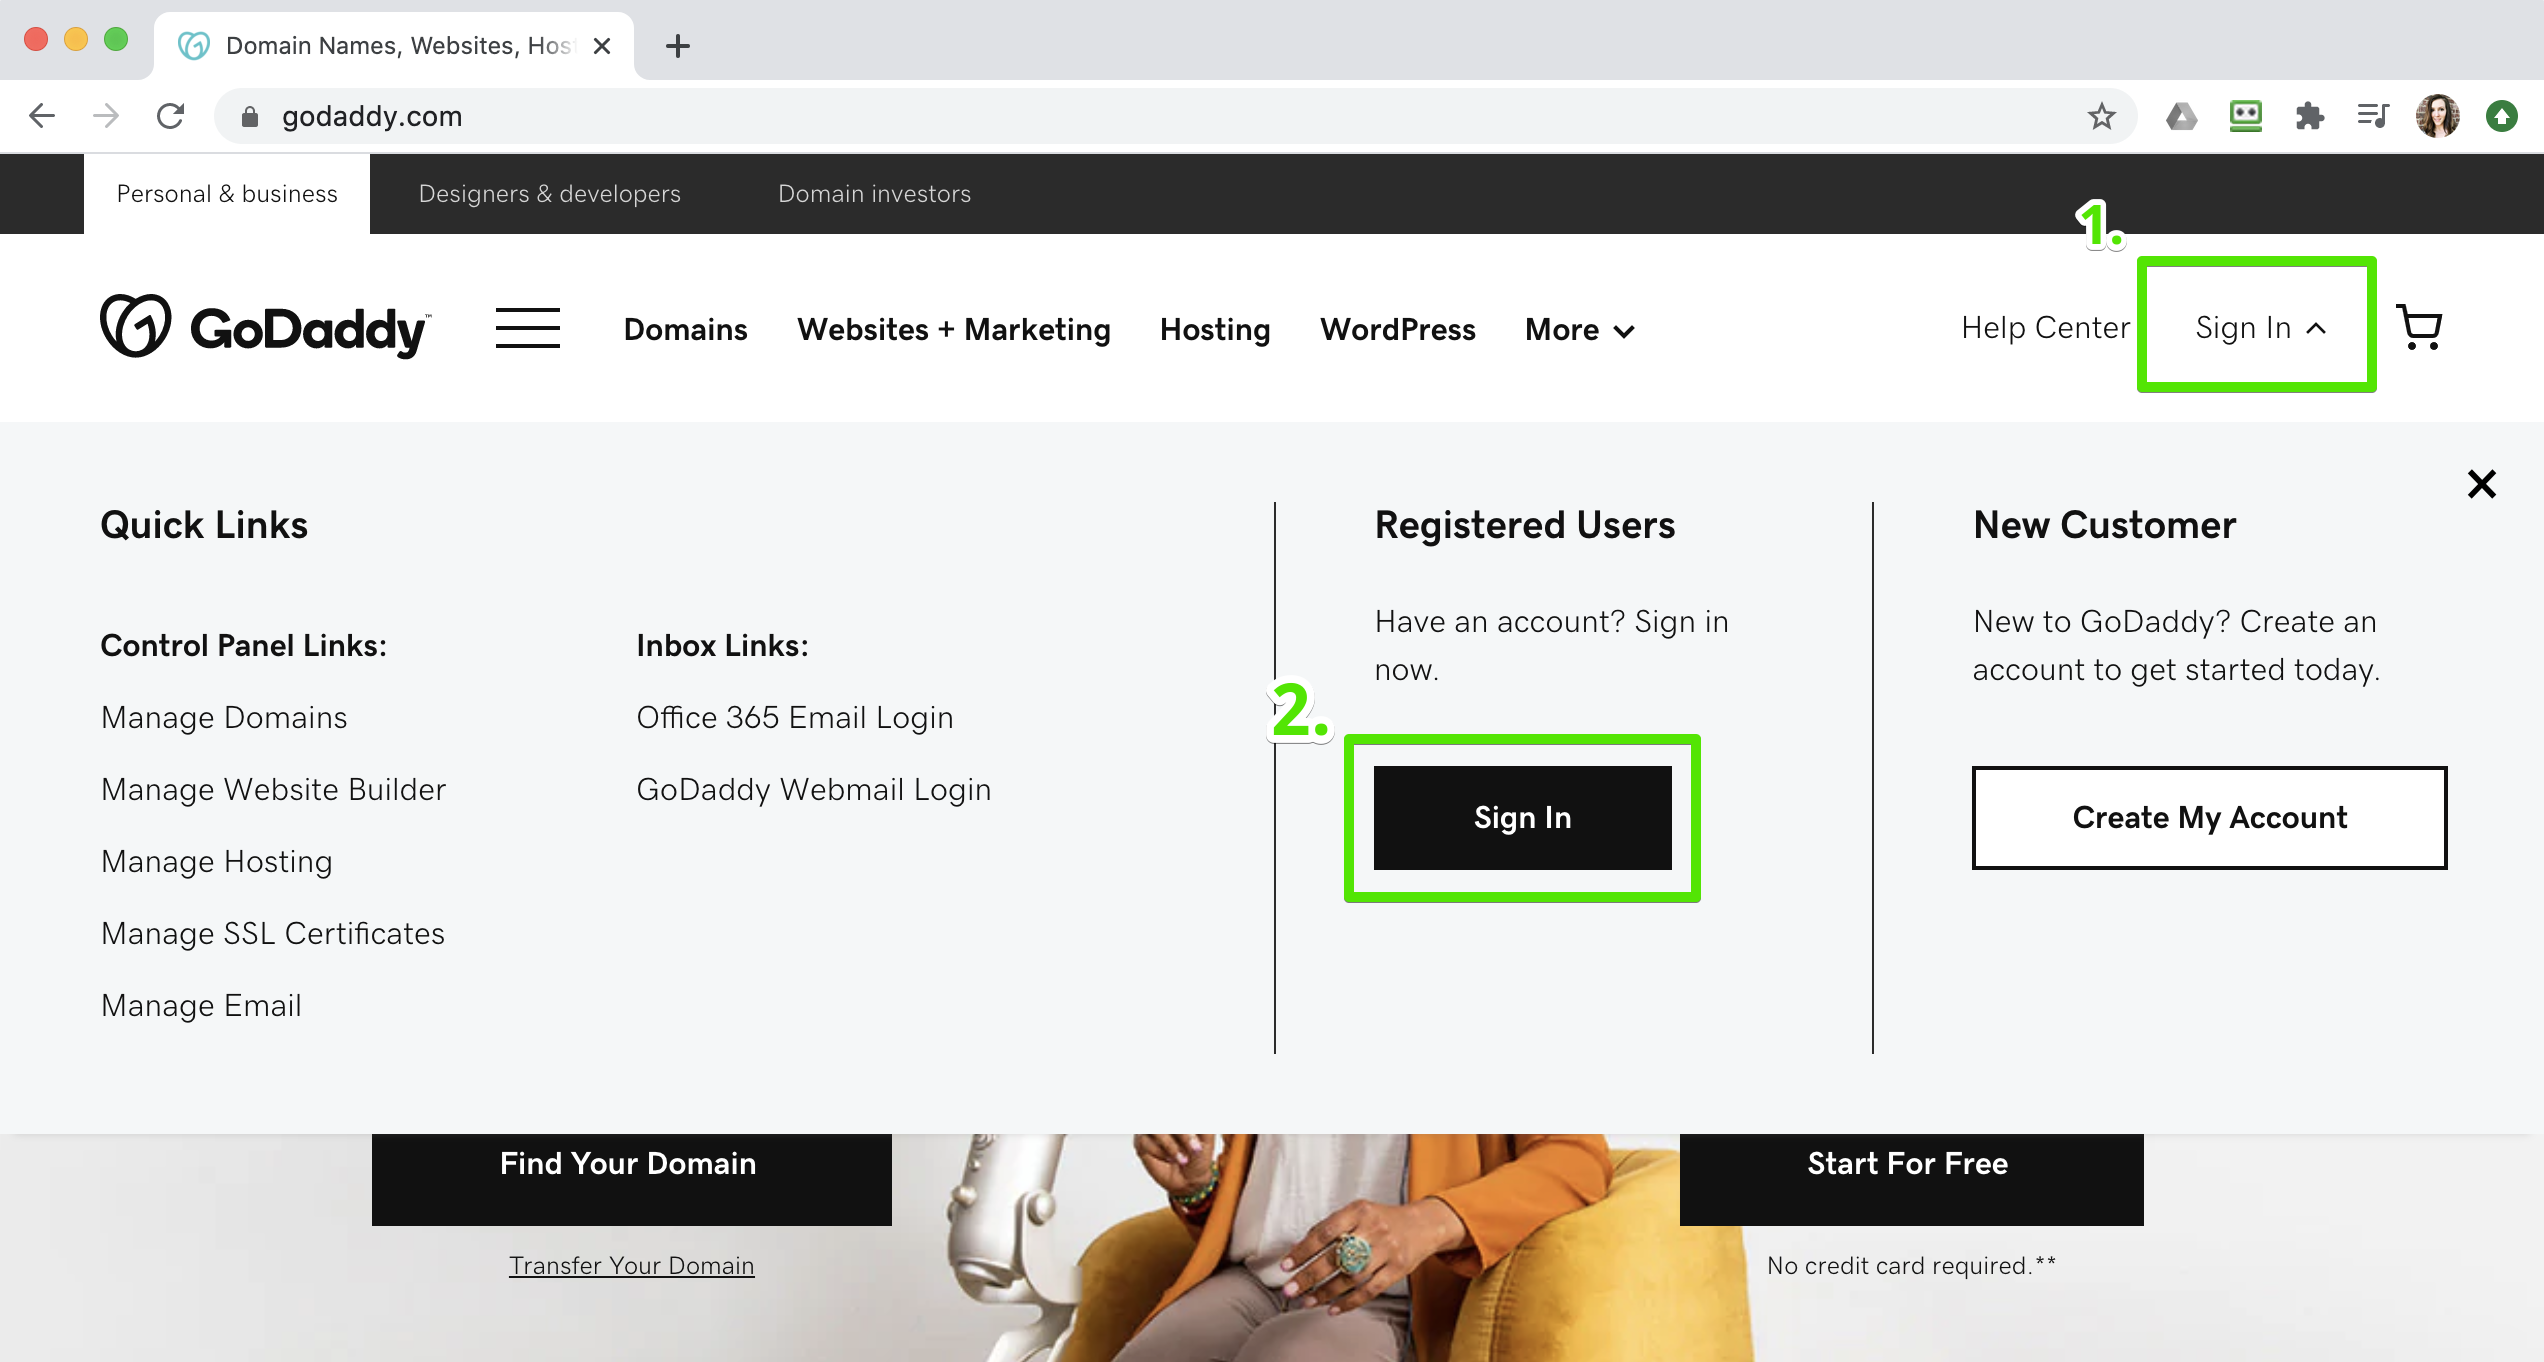2544x1362 pixels.
Task: Open the hamburger menu
Action: click(527, 328)
